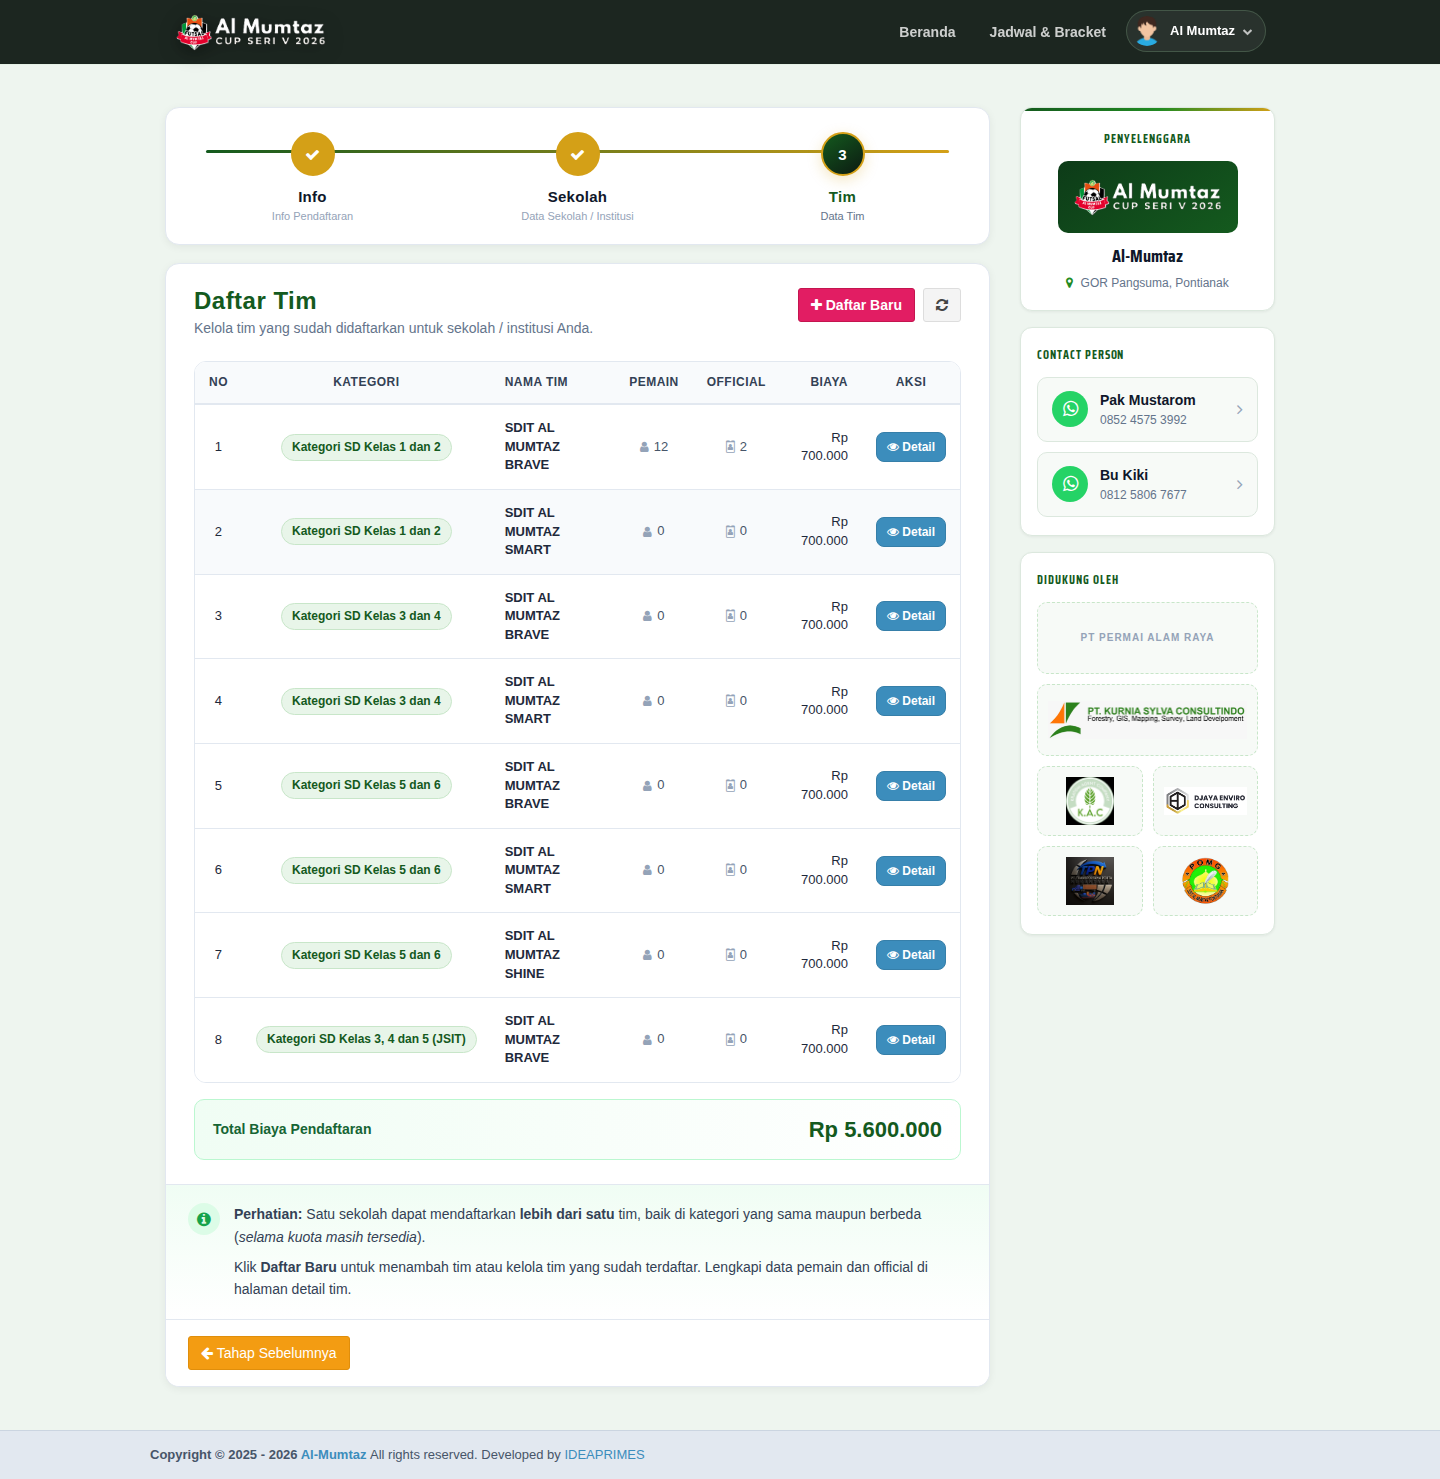This screenshot has width=1440, height=1479.
Task: Click Daftar Tim heading
Action: pyautogui.click(x=255, y=301)
